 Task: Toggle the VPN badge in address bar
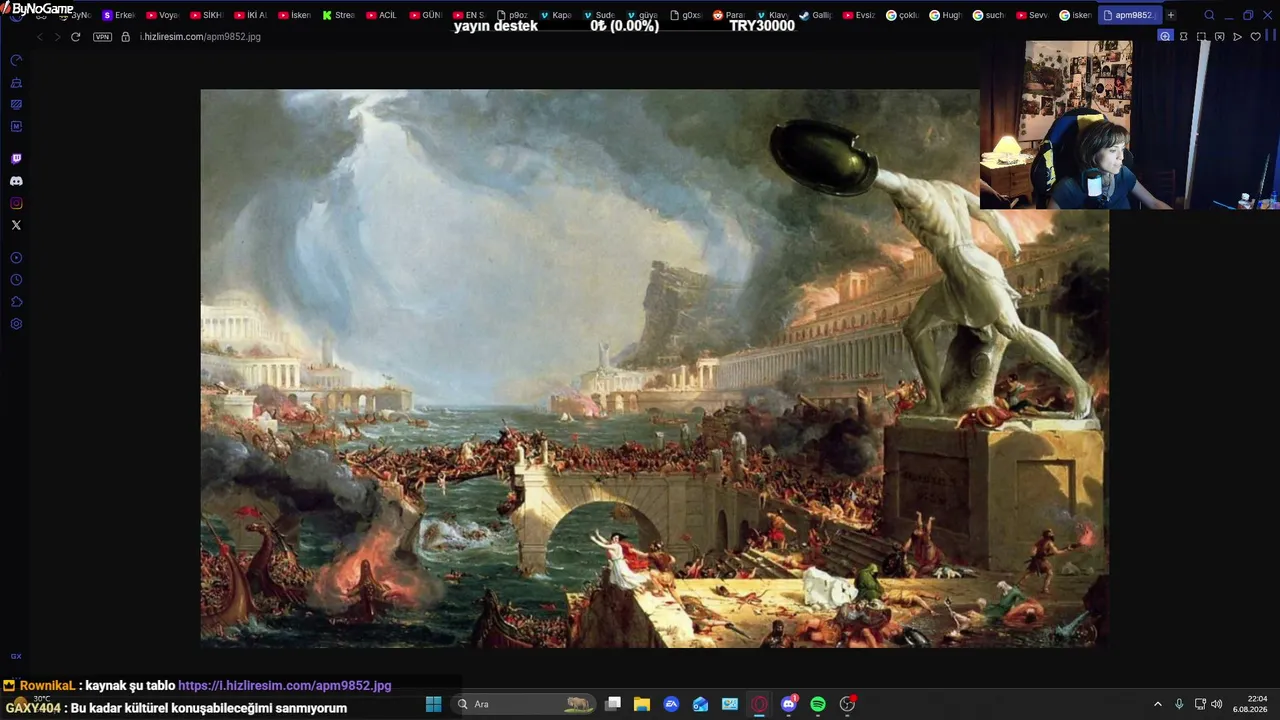click(x=102, y=37)
